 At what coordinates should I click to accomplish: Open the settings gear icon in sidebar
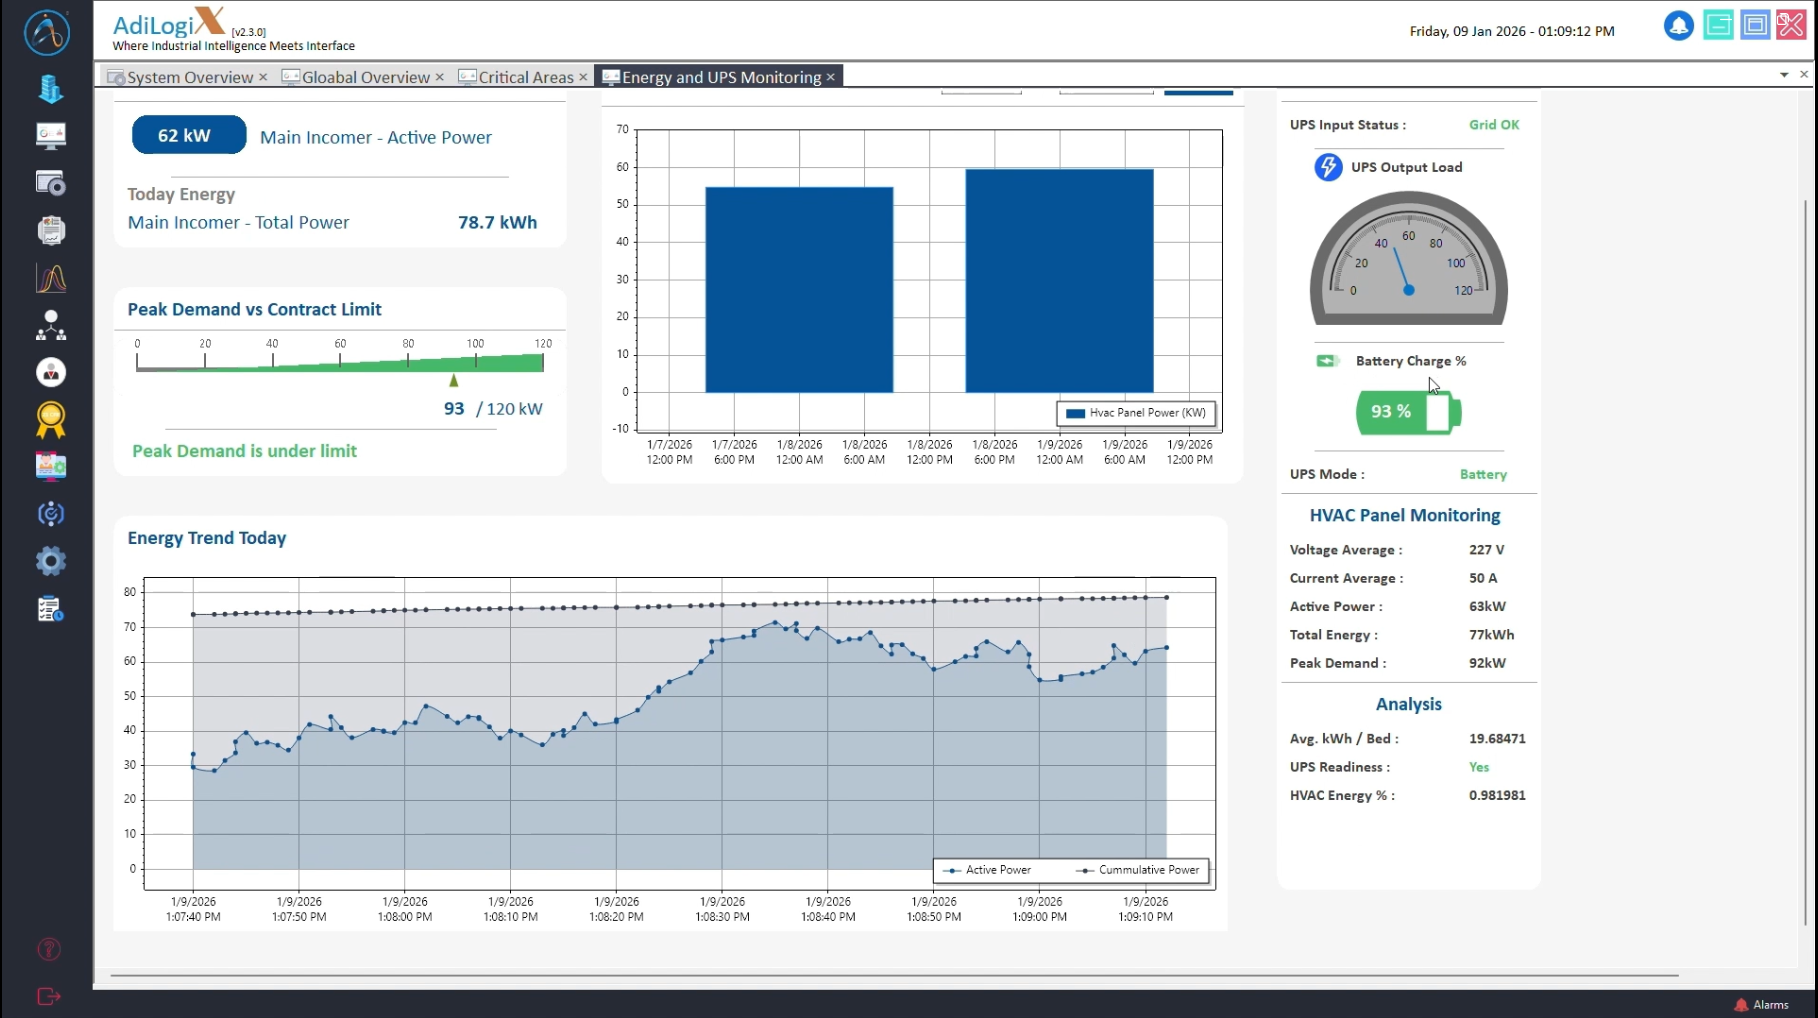tap(50, 561)
